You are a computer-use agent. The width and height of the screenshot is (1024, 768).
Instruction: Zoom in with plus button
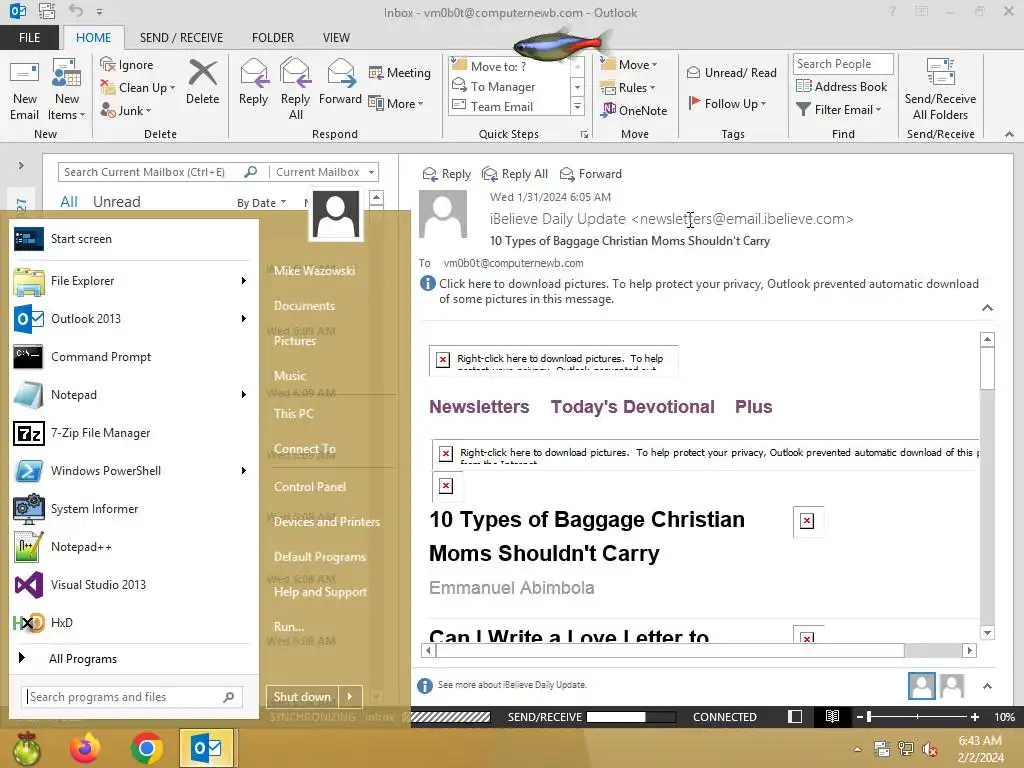(x=975, y=716)
